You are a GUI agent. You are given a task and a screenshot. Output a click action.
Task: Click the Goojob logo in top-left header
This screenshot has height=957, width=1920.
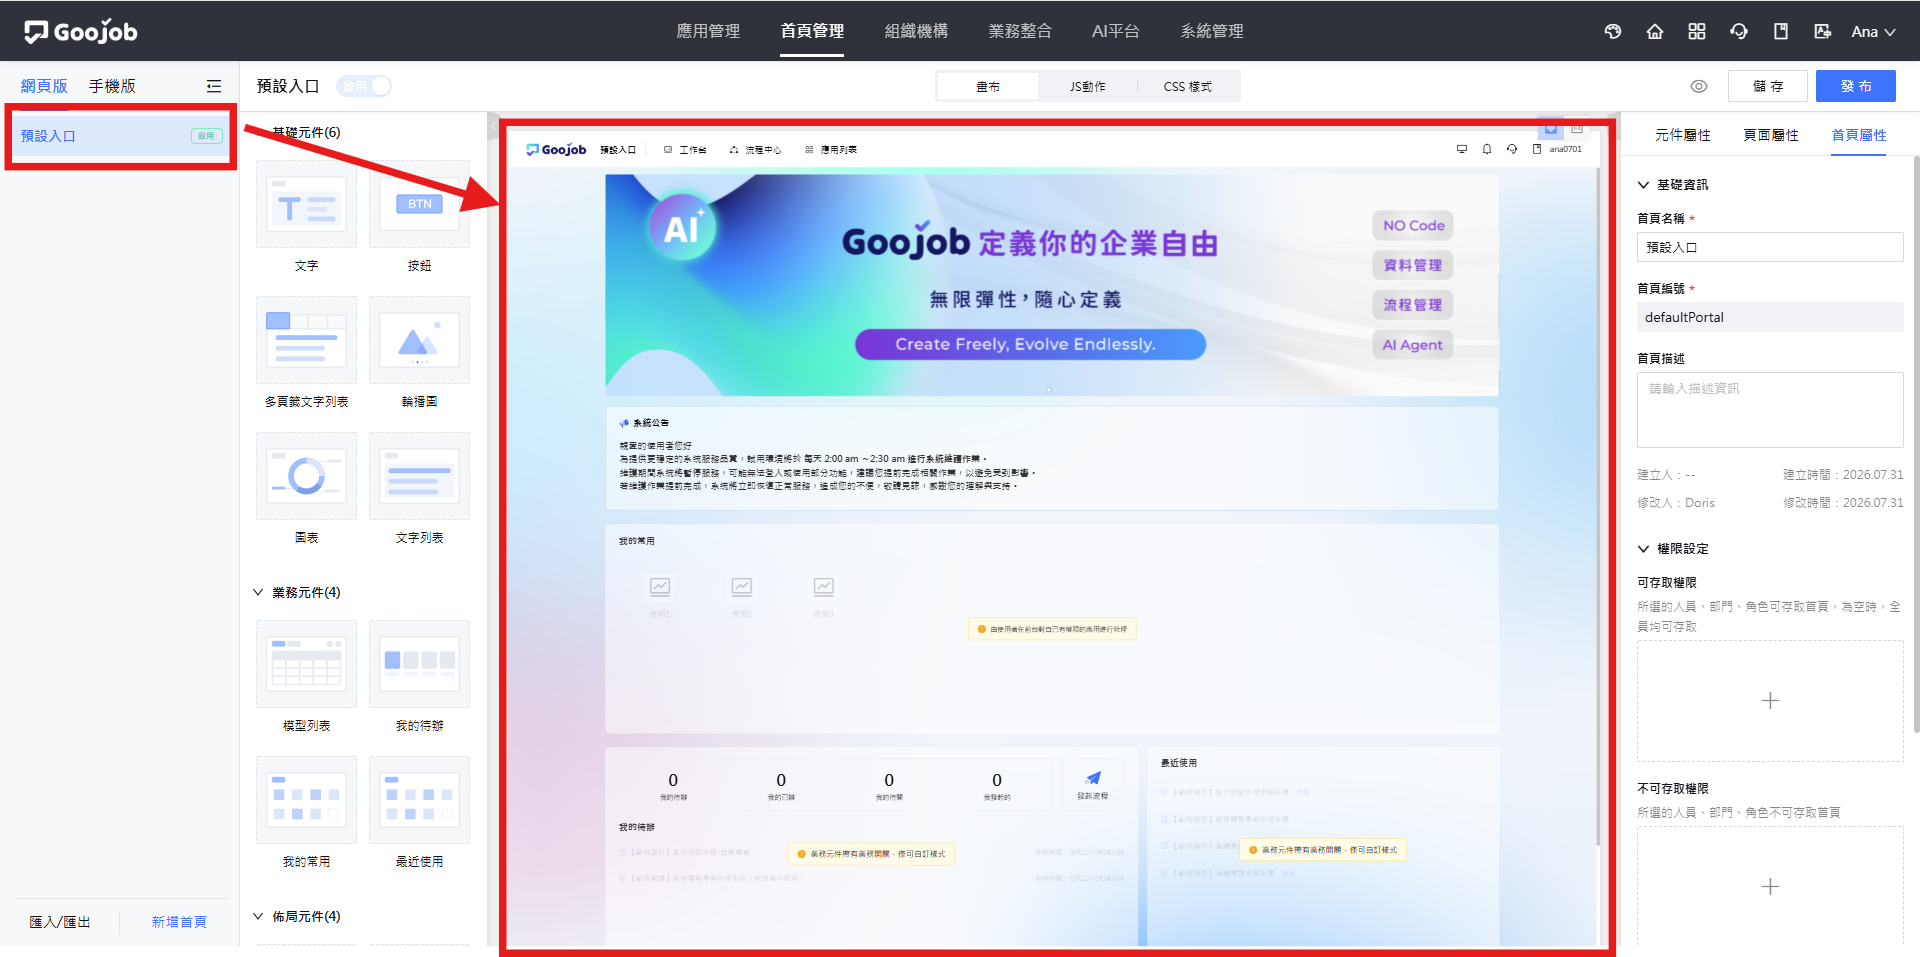coord(81,32)
